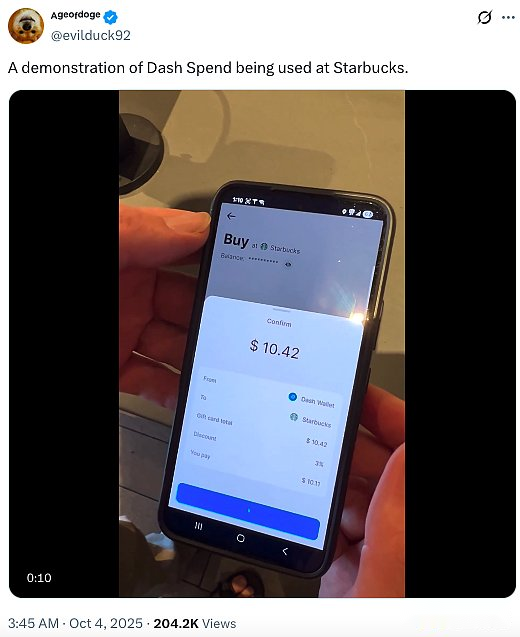
Task: Play the video thumbnail
Action: (262, 344)
